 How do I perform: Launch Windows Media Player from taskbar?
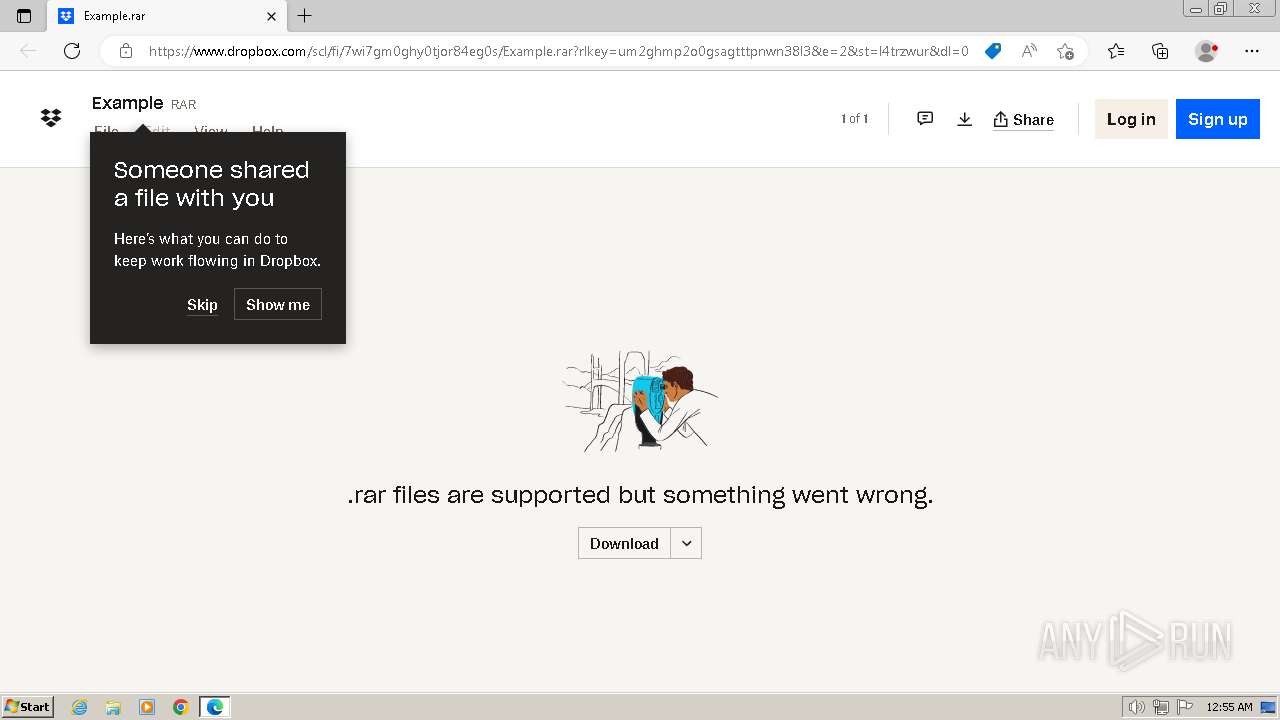pos(147,707)
